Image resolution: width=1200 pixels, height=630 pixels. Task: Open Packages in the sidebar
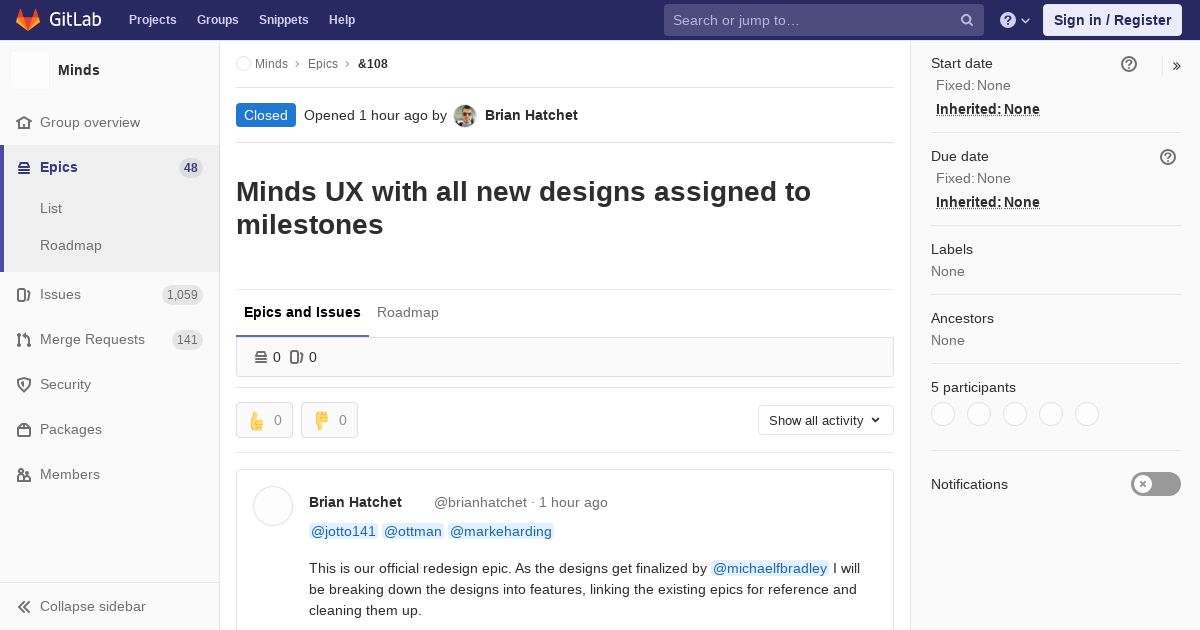(x=110, y=429)
